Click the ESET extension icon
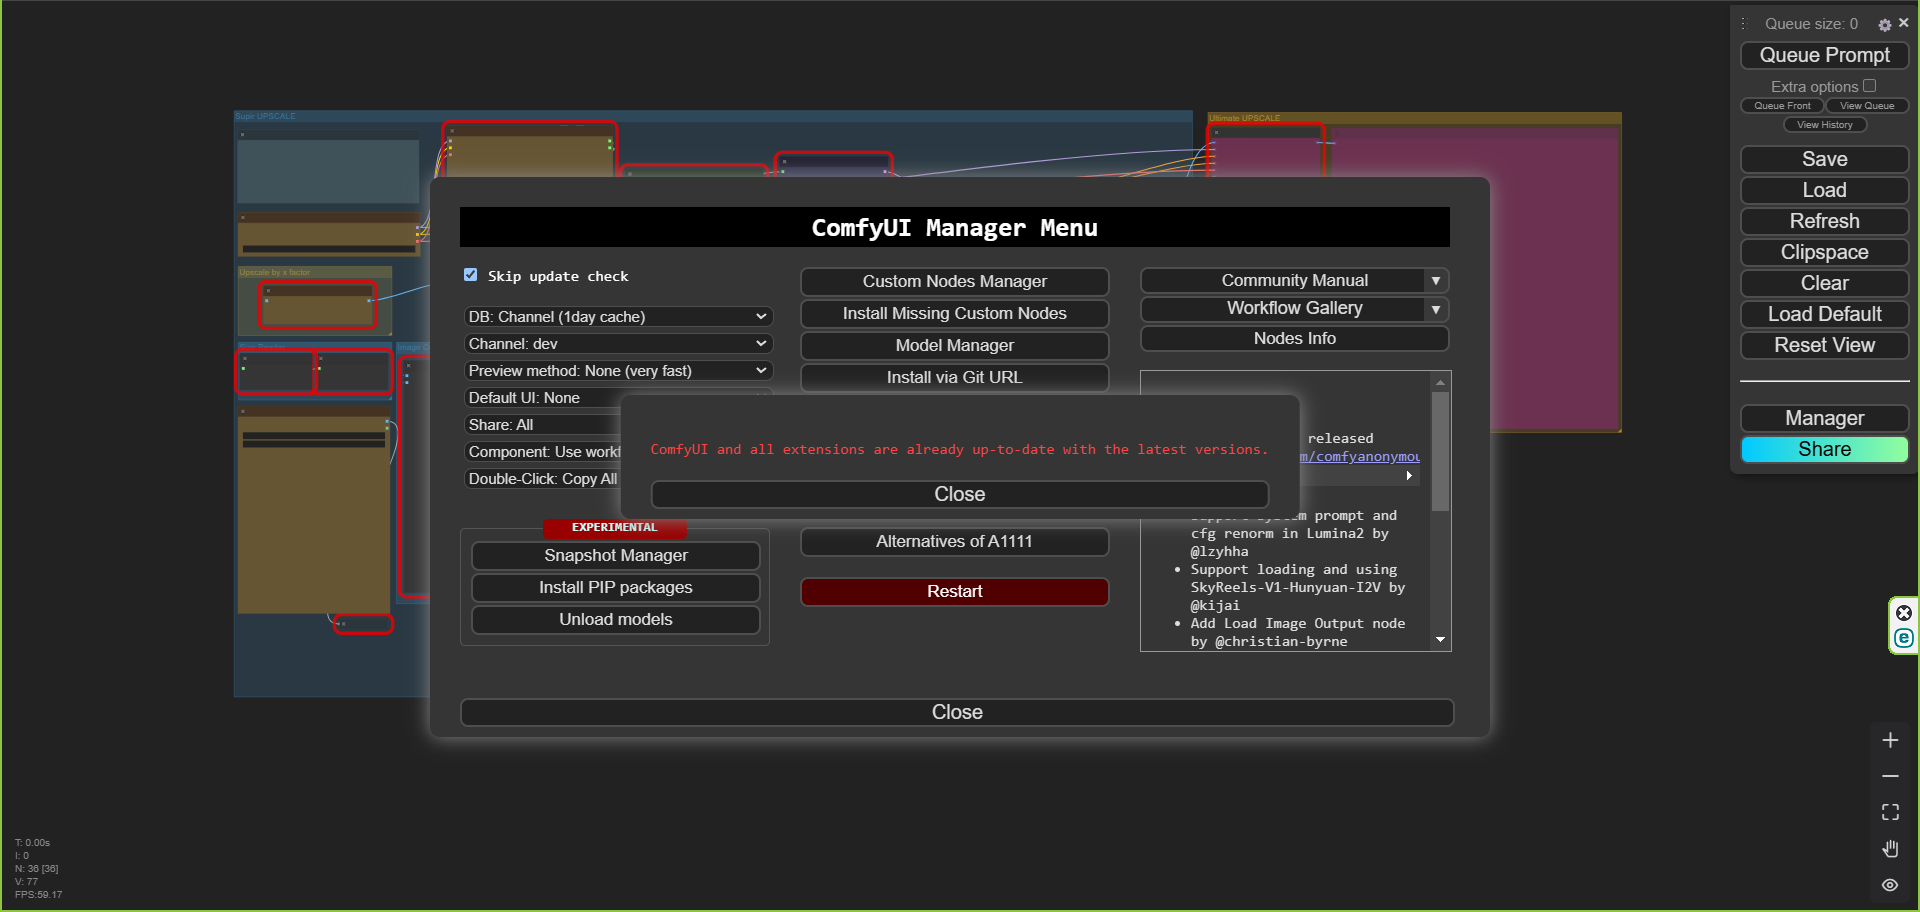The height and width of the screenshot is (912, 1920). 1904,638
